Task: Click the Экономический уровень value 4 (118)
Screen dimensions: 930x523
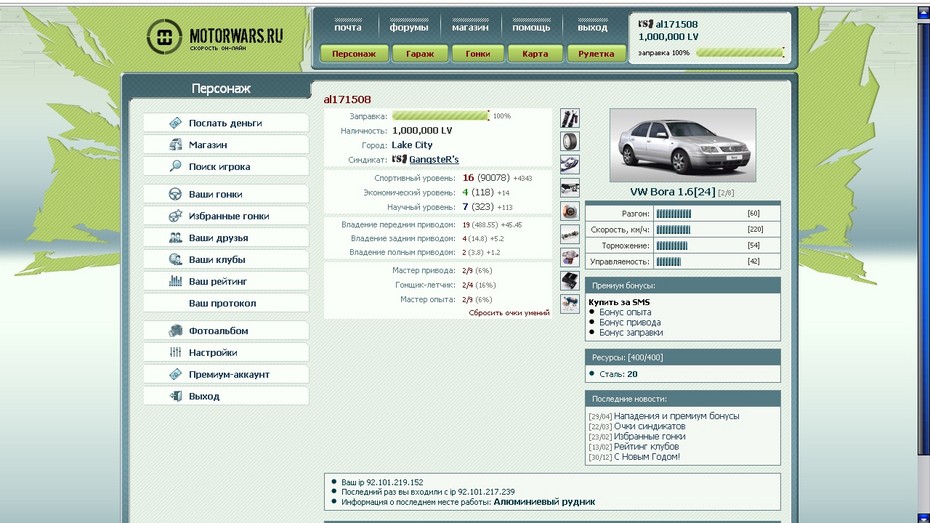Action: pos(477,192)
